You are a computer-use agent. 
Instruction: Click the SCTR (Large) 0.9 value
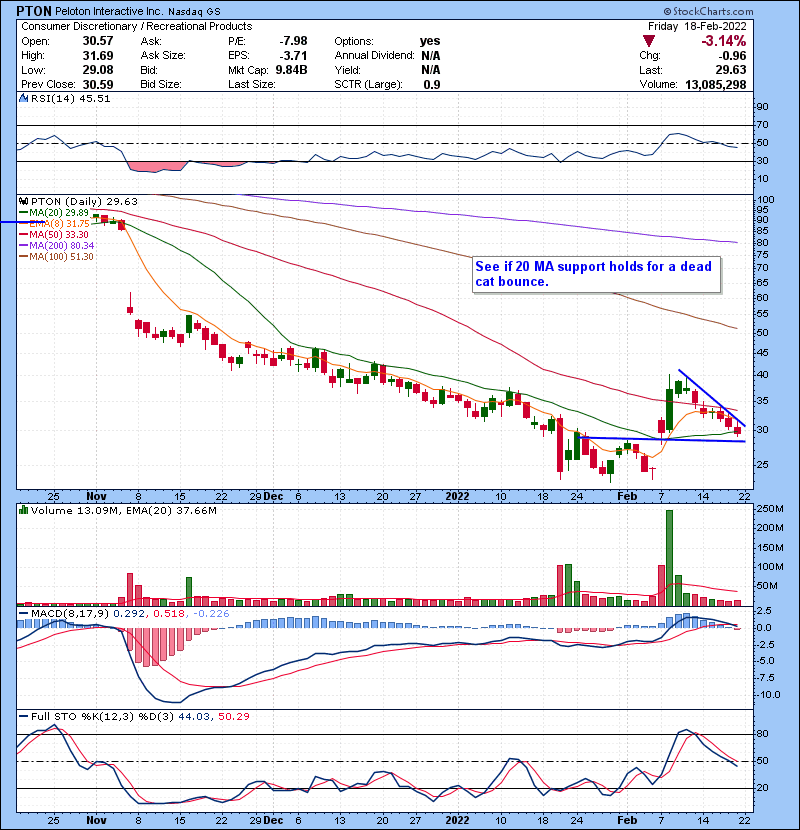[432, 84]
